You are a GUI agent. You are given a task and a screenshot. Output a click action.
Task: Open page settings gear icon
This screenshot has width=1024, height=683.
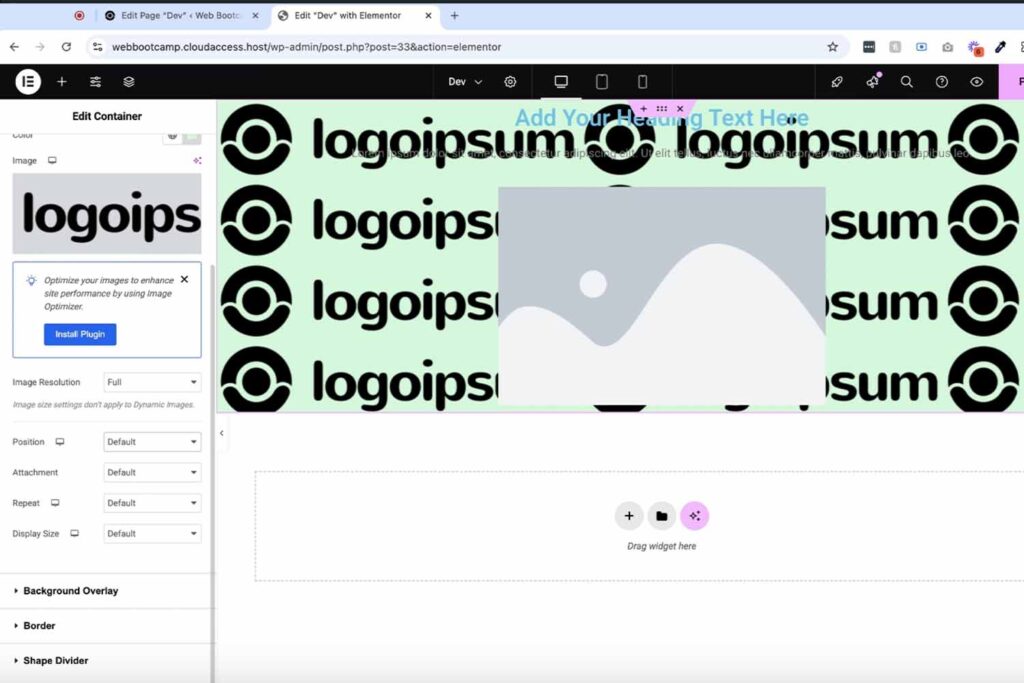click(510, 82)
